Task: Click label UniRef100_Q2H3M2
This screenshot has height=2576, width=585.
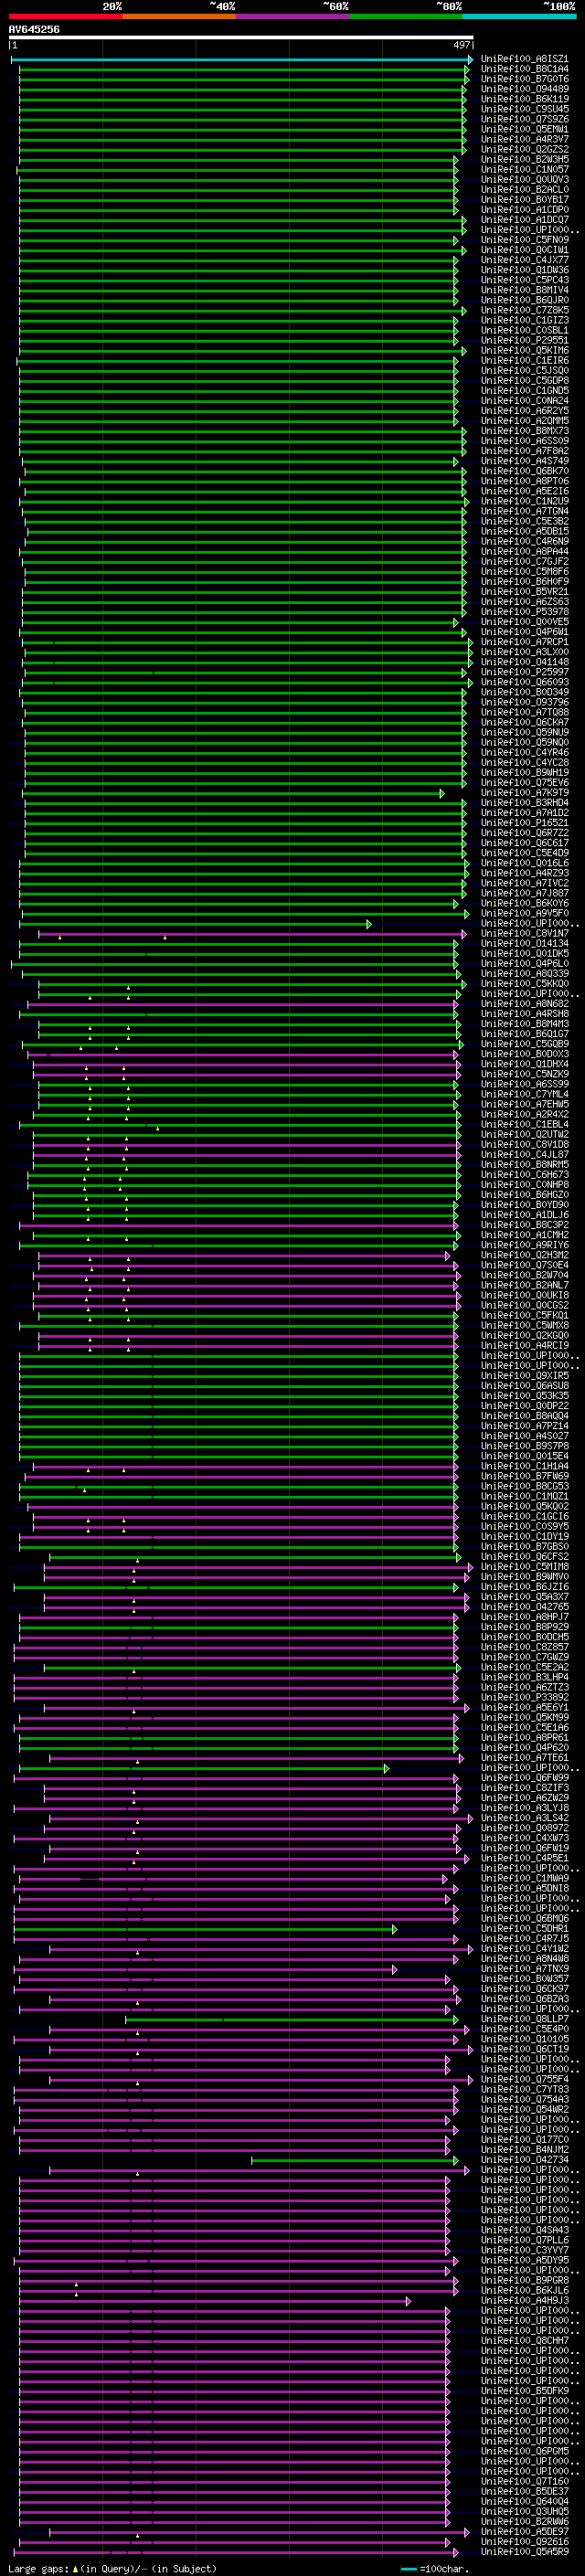Action: coord(524,1255)
